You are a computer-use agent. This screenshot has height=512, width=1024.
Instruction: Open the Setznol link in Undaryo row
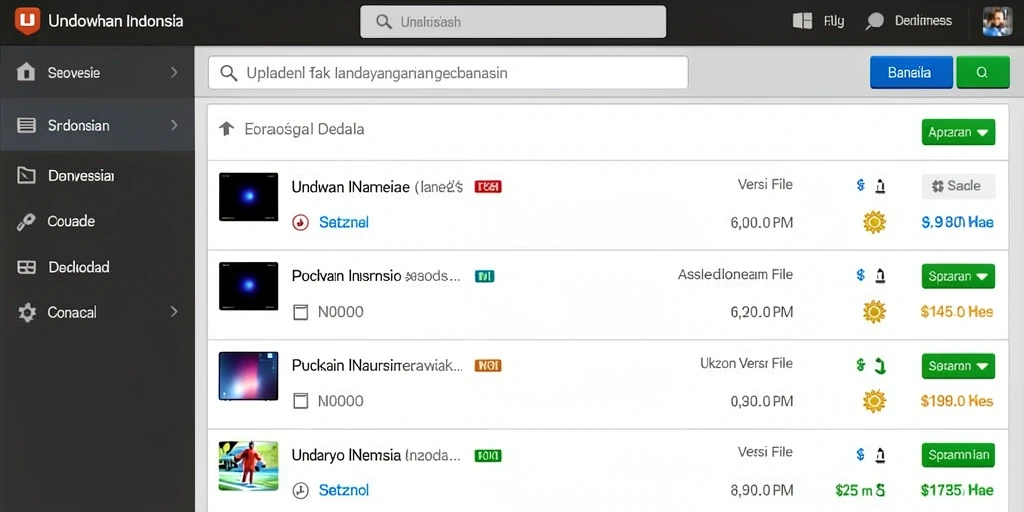click(344, 490)
